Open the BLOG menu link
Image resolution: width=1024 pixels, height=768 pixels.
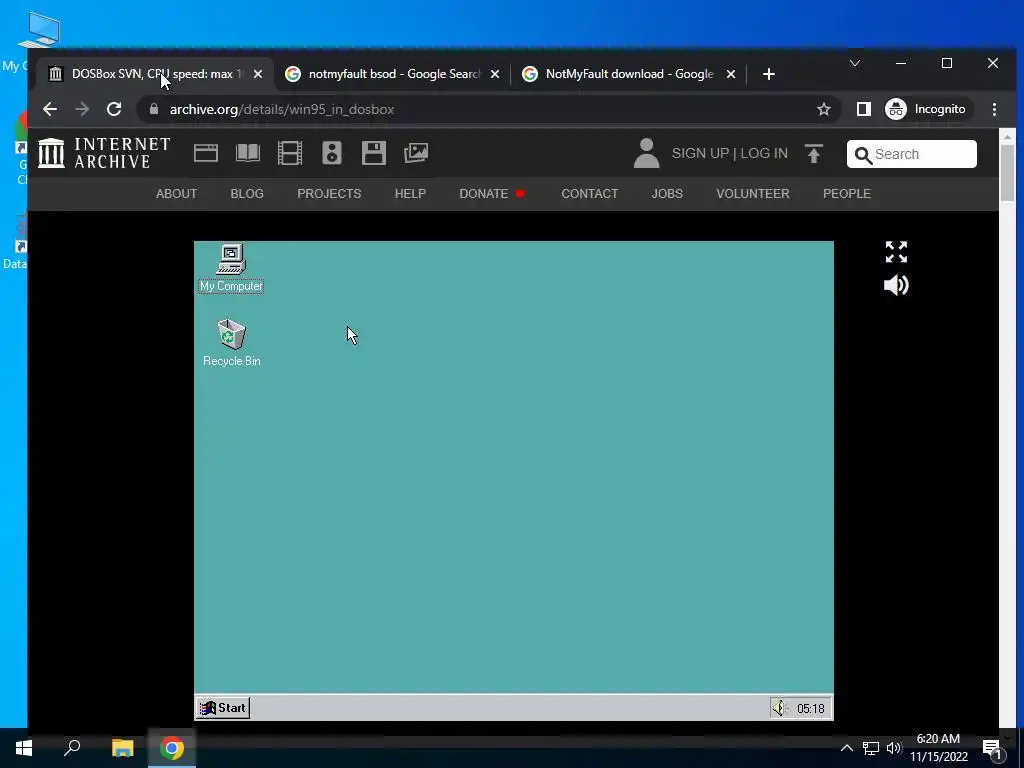click(x=247, y=194)
